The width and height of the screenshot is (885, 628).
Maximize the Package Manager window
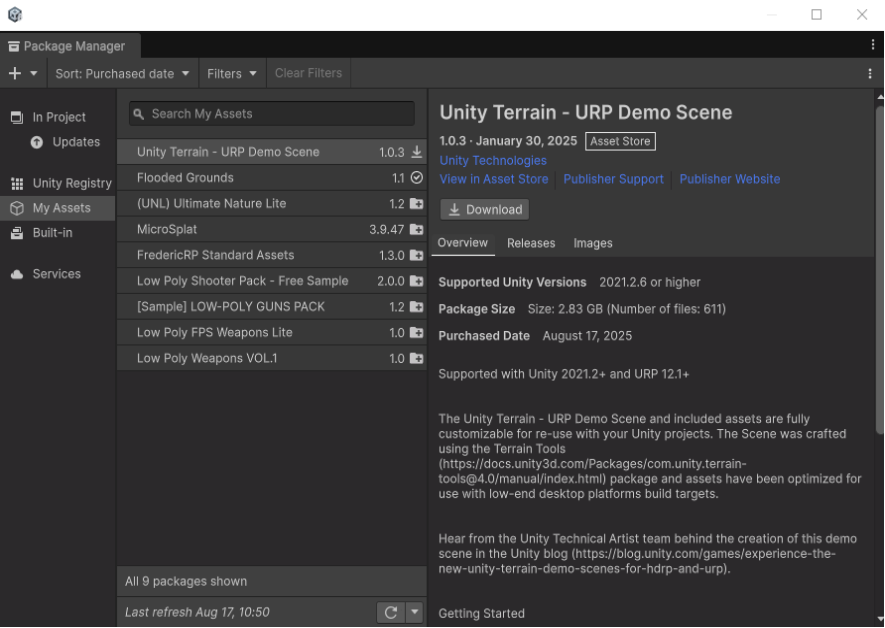coord(816,15)
